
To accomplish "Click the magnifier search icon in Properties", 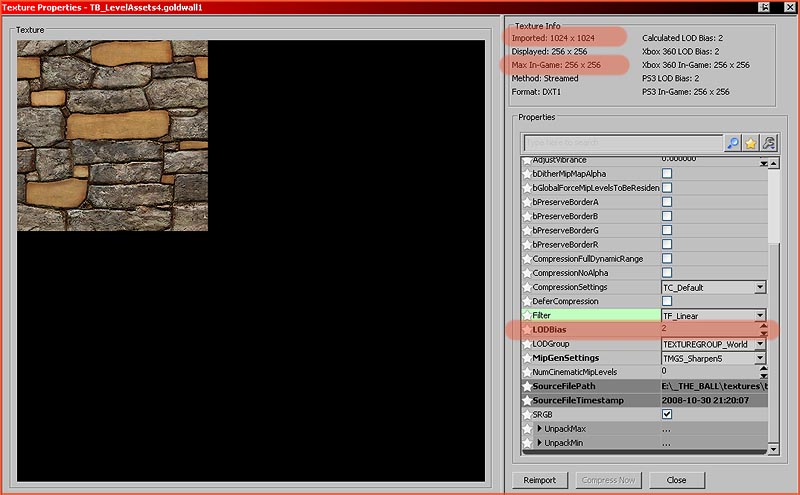I will [x=733, y=143].
